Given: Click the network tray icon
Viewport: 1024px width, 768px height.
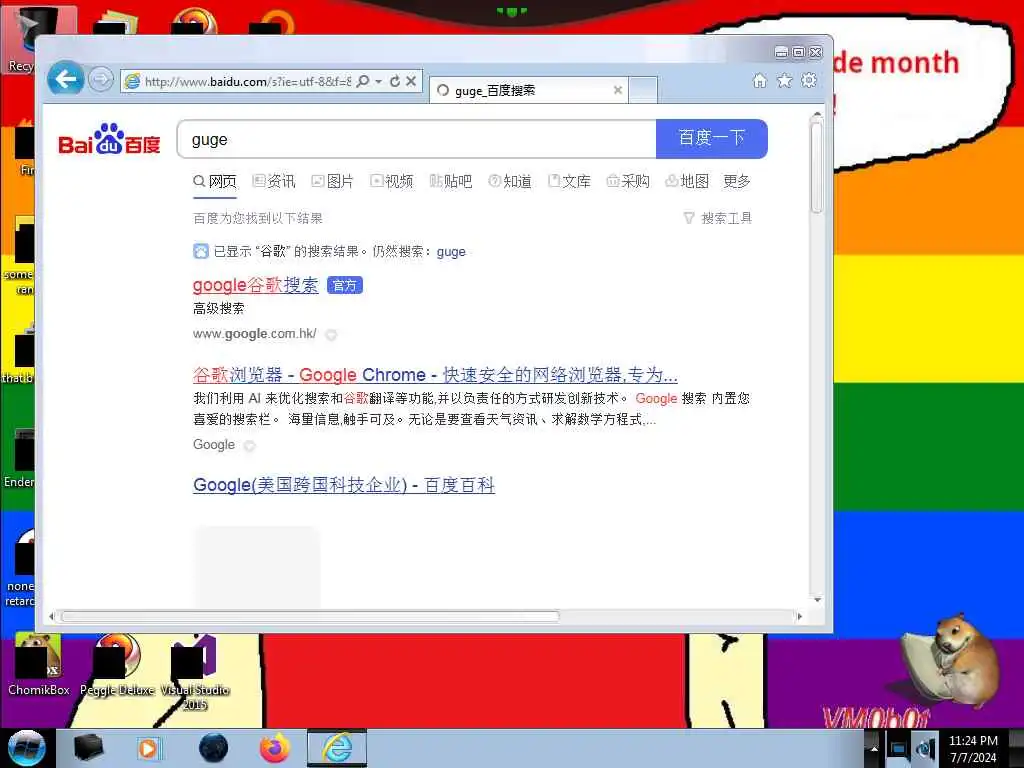Looking at the screenshot, I should pos(898,749).
